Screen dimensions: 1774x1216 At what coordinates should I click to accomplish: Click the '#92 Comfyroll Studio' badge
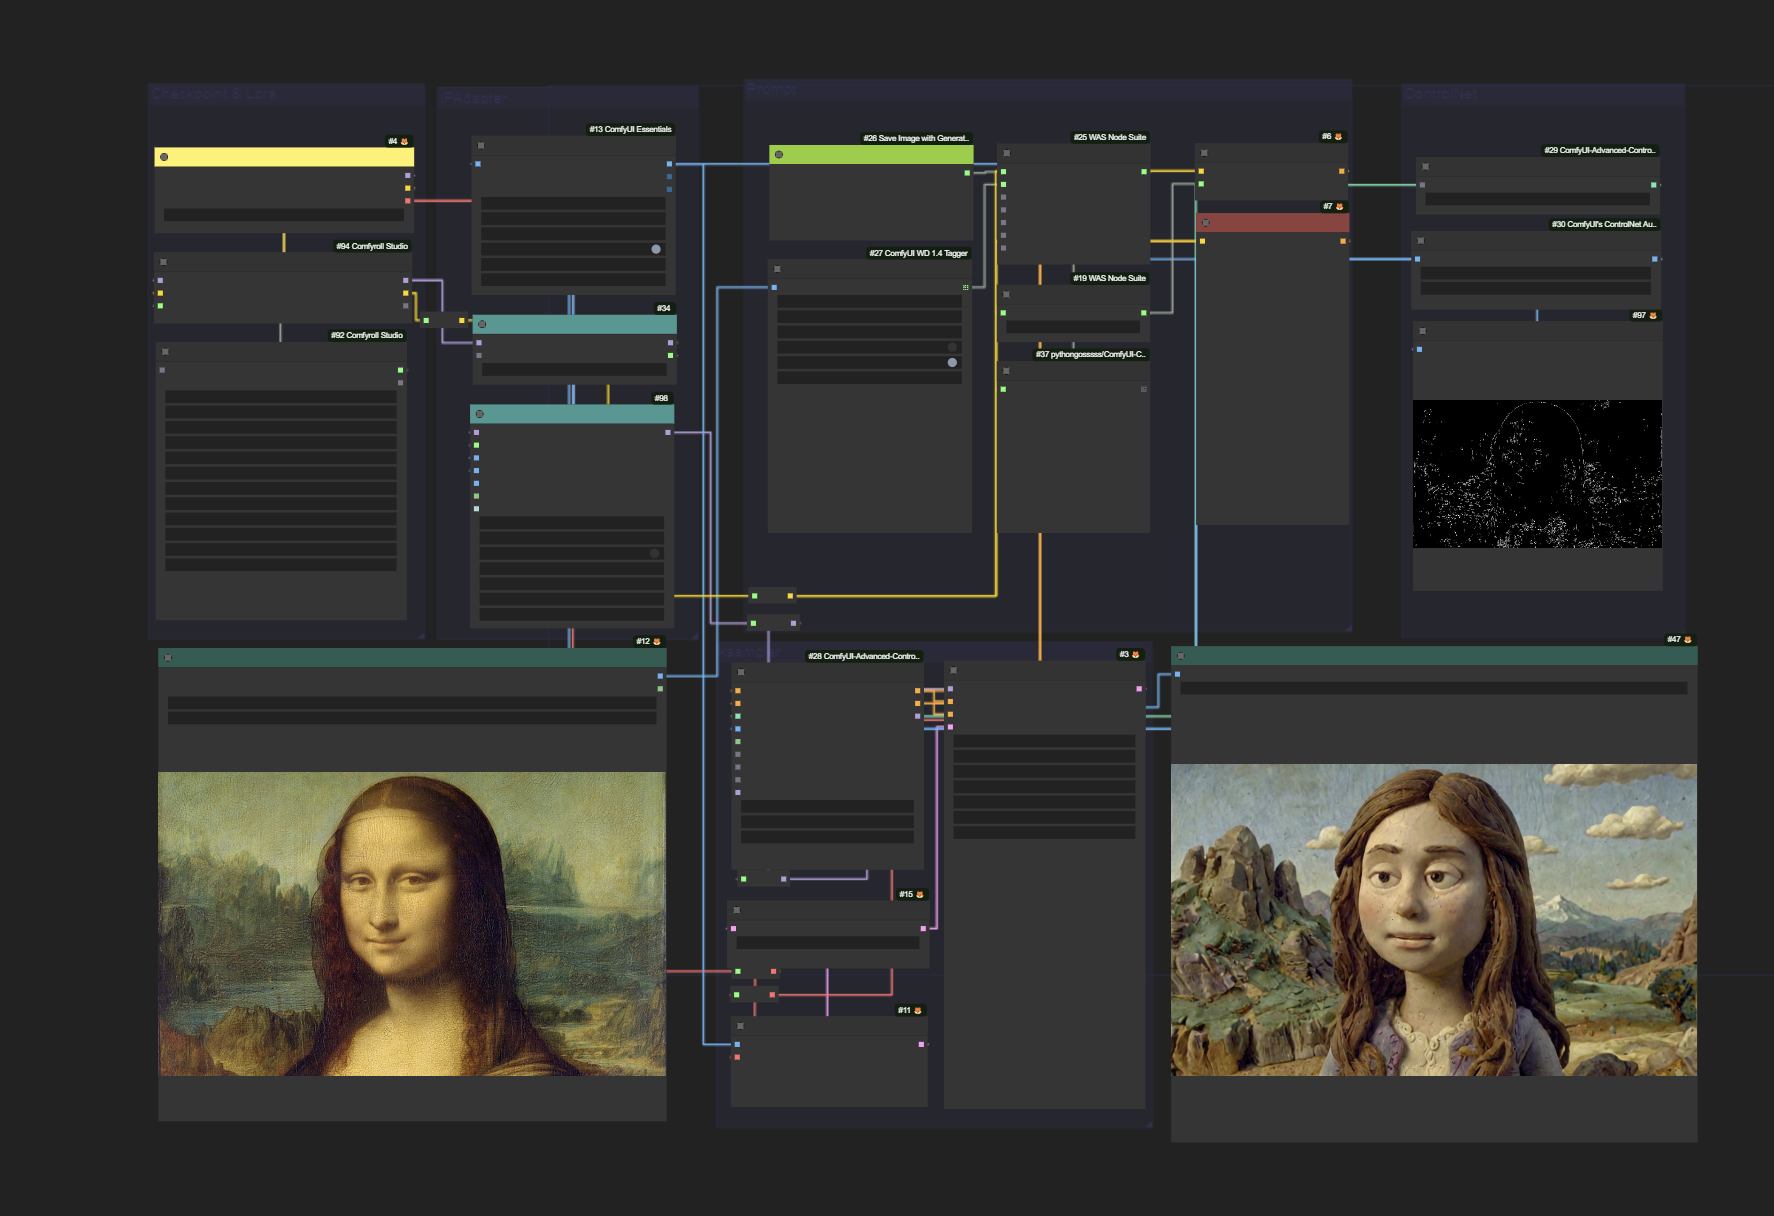[x=367, y=335]
